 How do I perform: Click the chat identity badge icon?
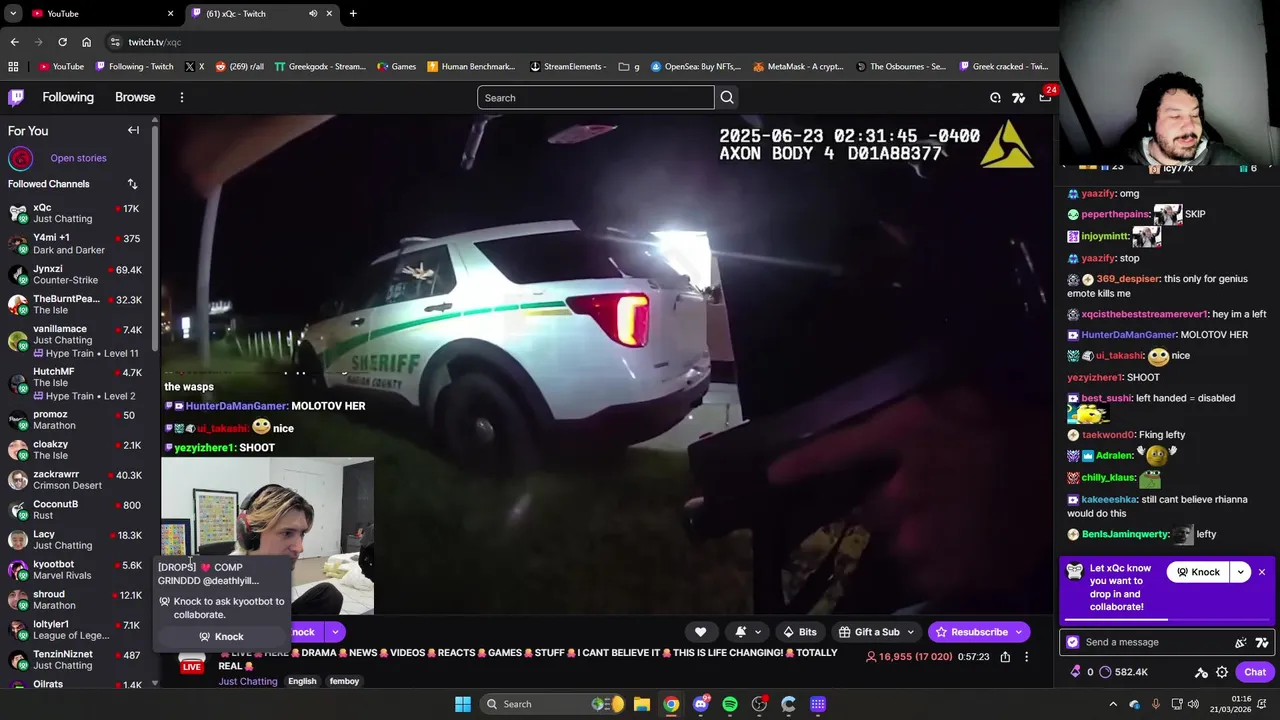(1073, 642)
